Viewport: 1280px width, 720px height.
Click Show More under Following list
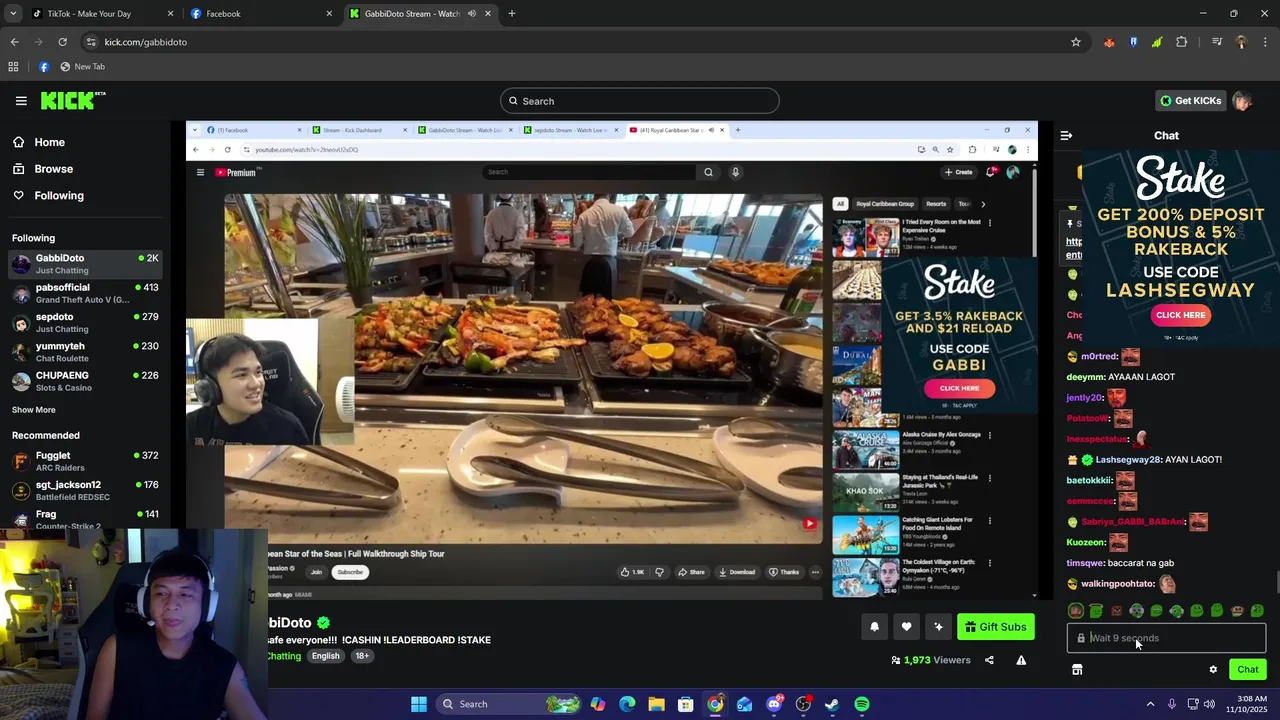[x=34, y=410]
